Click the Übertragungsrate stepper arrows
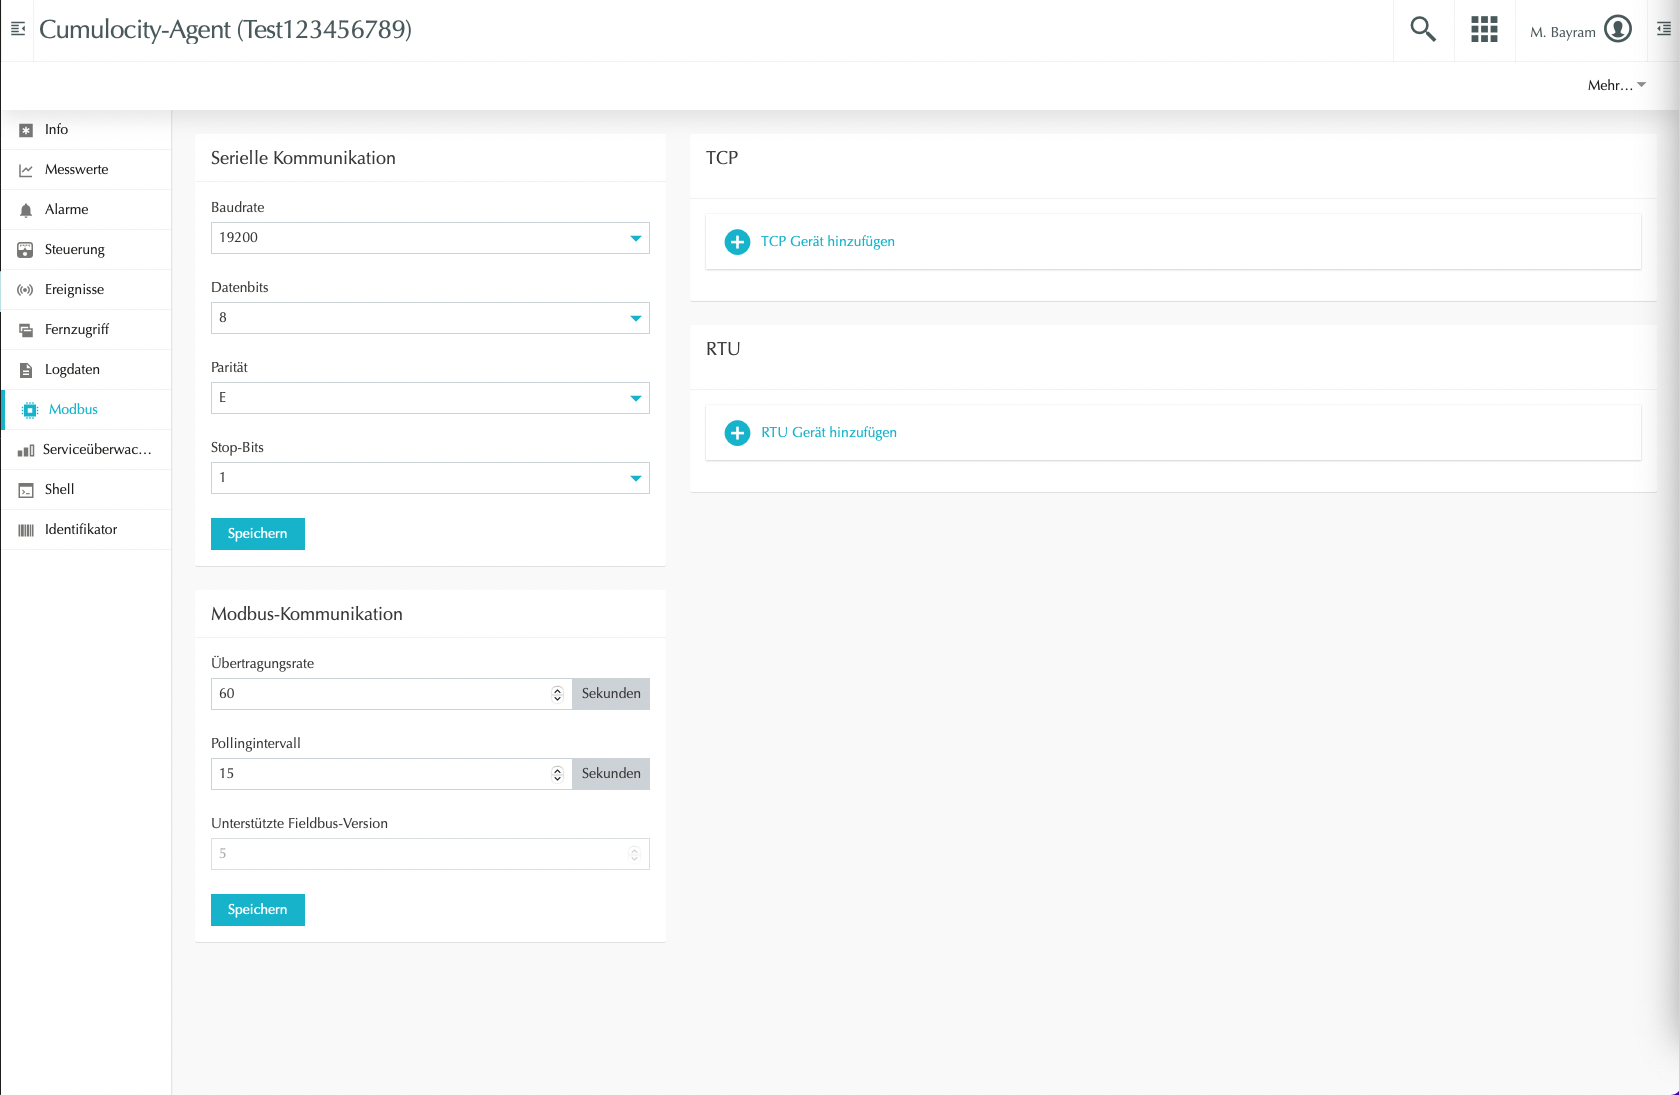1679x1095 pixels. (x=558, y=694)
